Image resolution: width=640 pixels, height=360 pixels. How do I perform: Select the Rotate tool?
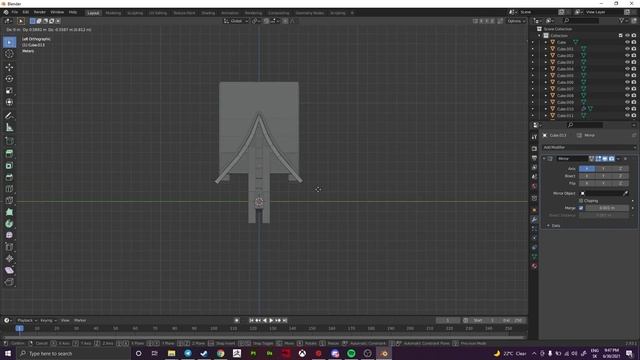[9, 79]
